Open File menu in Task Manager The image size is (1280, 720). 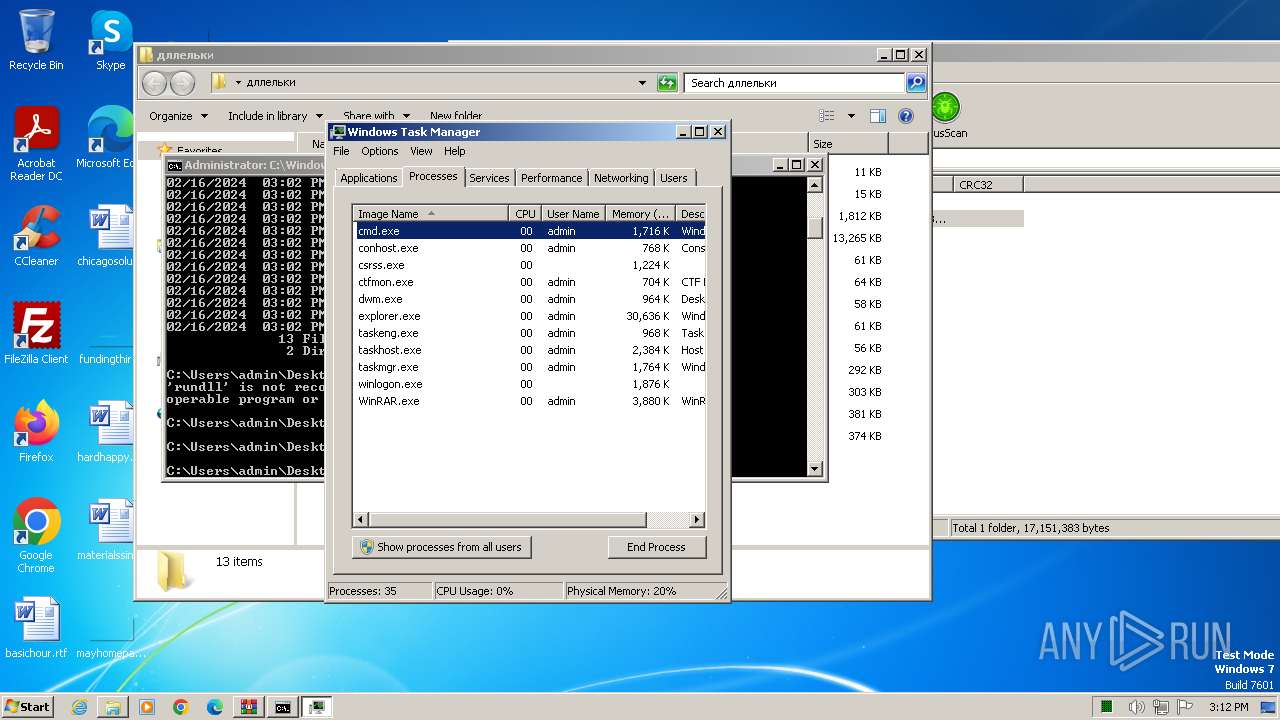[x=341, y=151]
